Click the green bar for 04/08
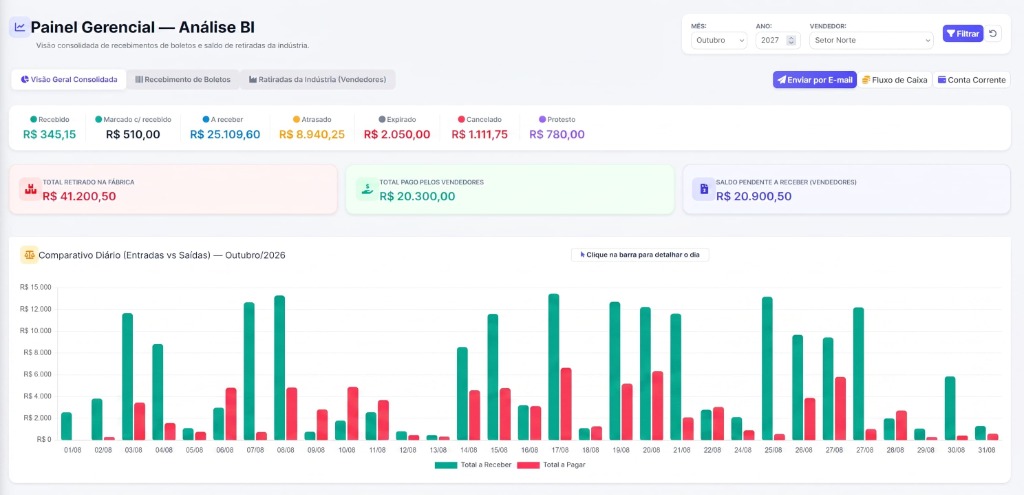1024x495 pixels. [x=157, y=392]
